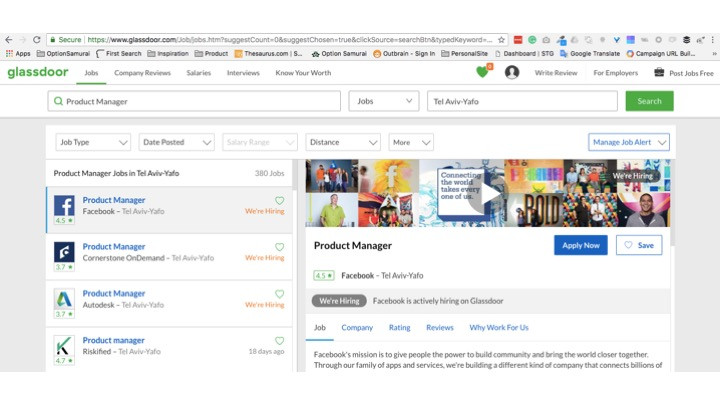Click the browser address bar URL
The width and height of the screenshot is (720, 405).
(x=289, y=40)
